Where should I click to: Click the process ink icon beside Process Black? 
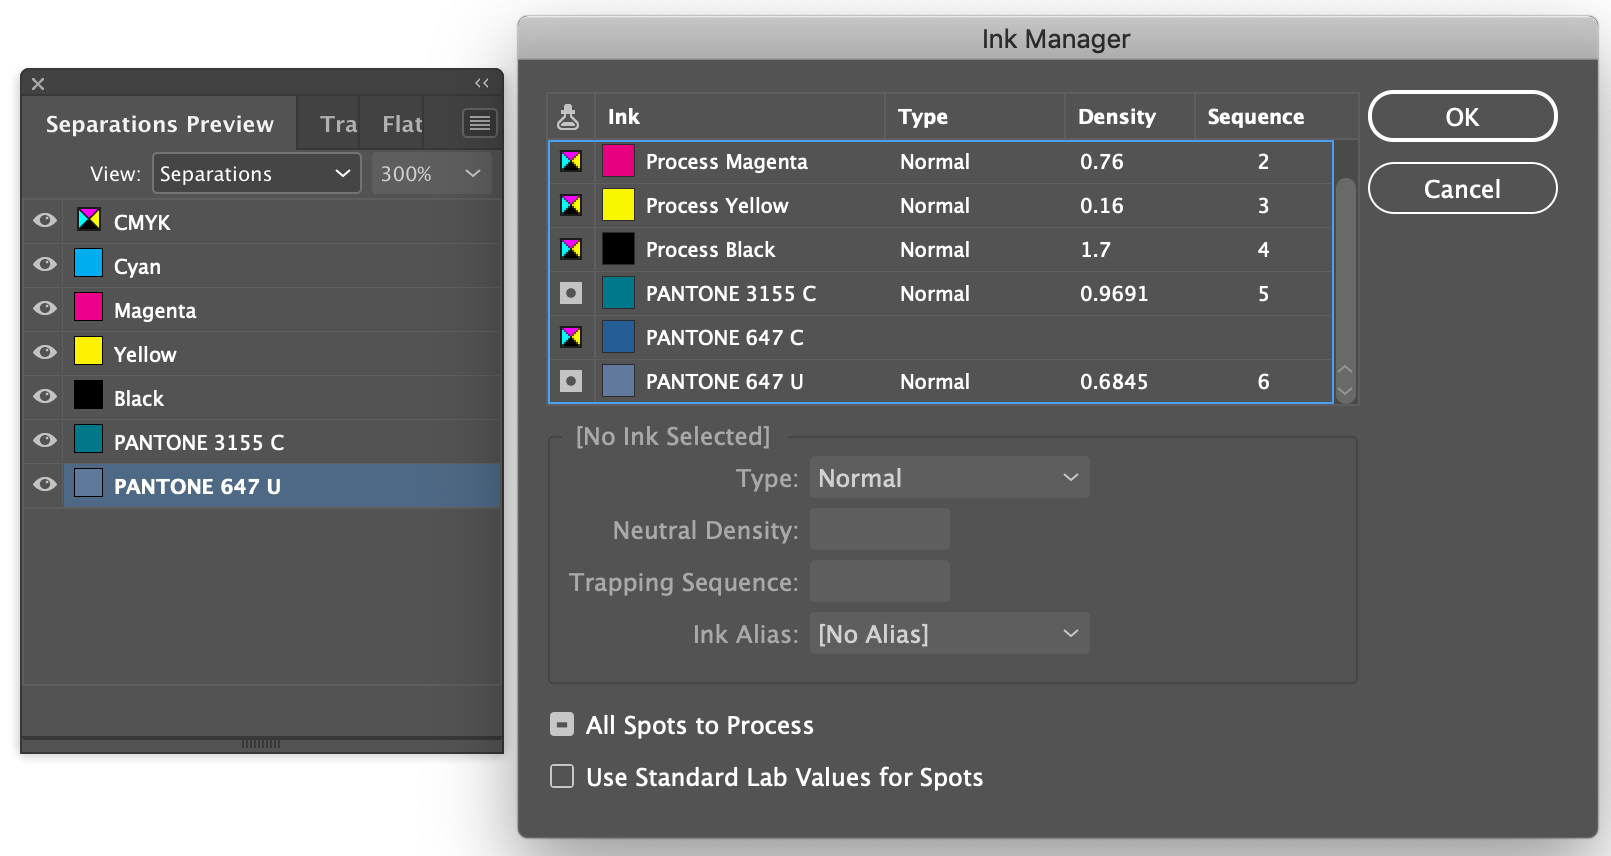571,249
